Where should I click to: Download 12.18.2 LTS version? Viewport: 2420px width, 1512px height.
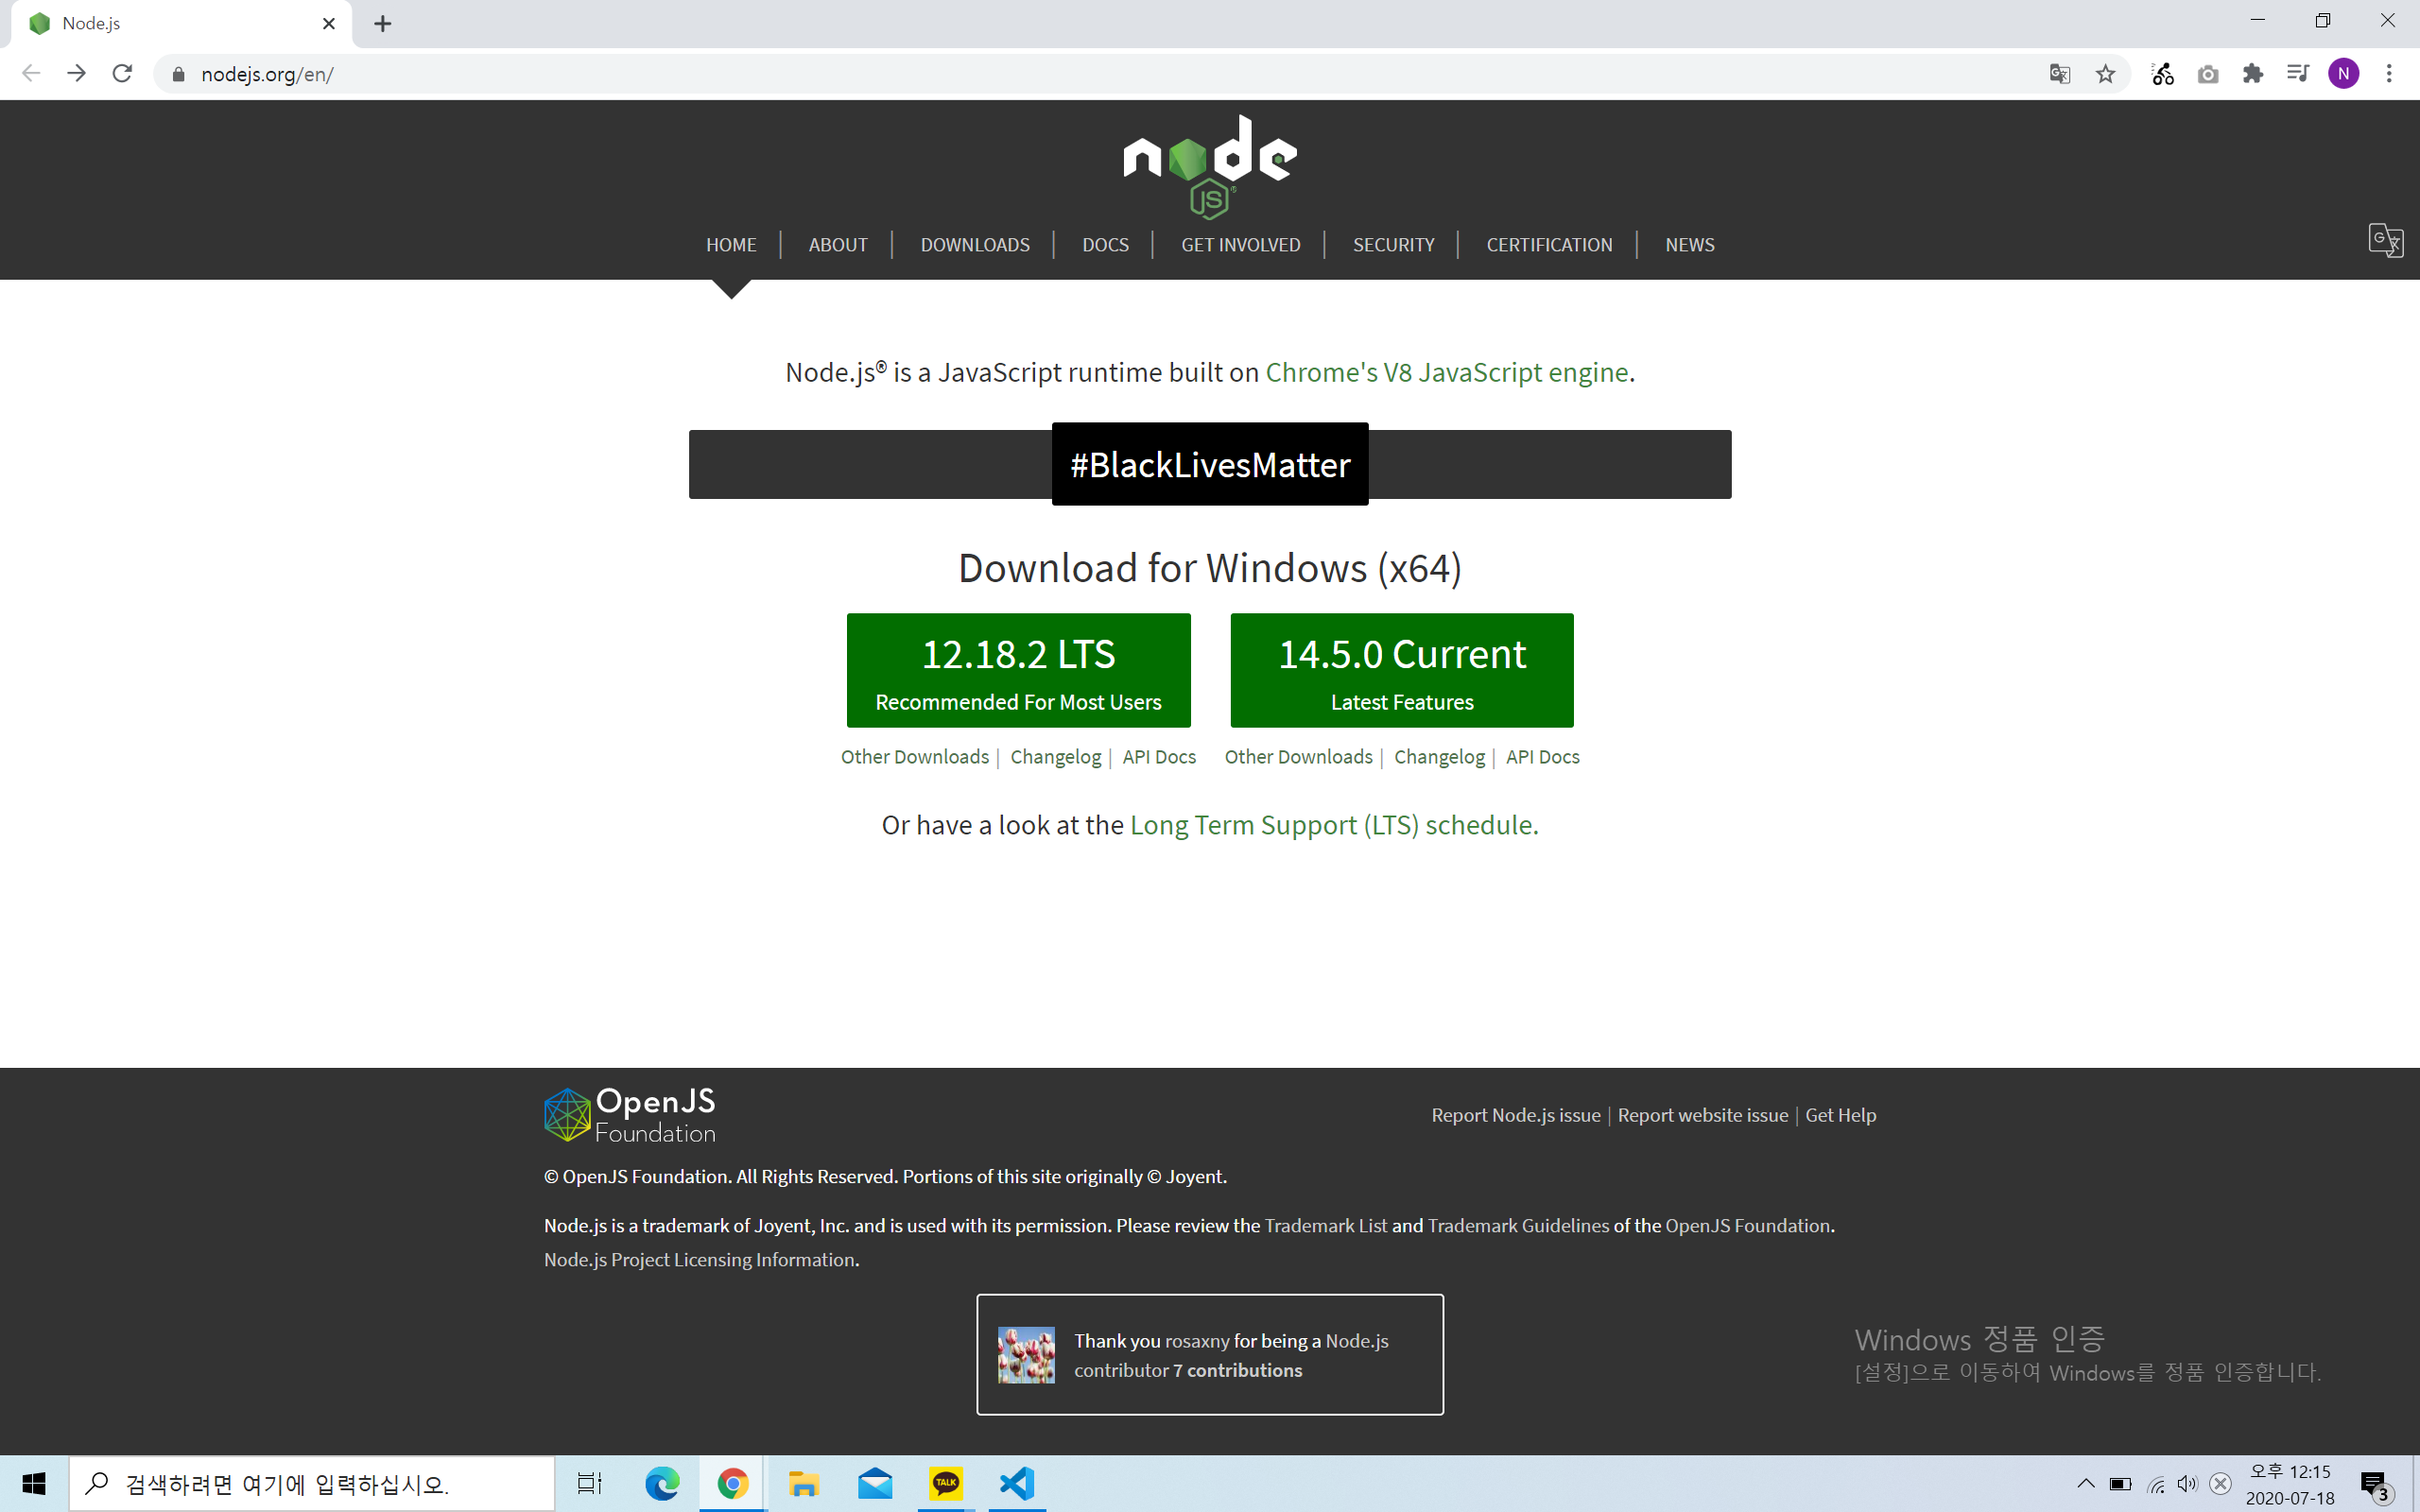[1018, 670]
